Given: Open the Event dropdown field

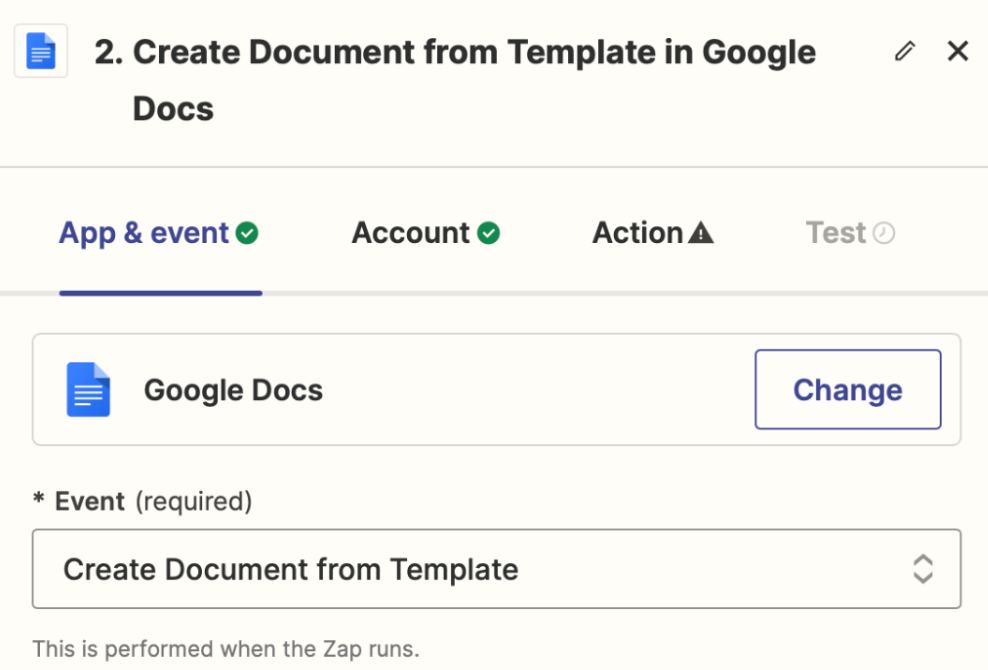Looking at the screenshot, I should (x=497, y=569).
